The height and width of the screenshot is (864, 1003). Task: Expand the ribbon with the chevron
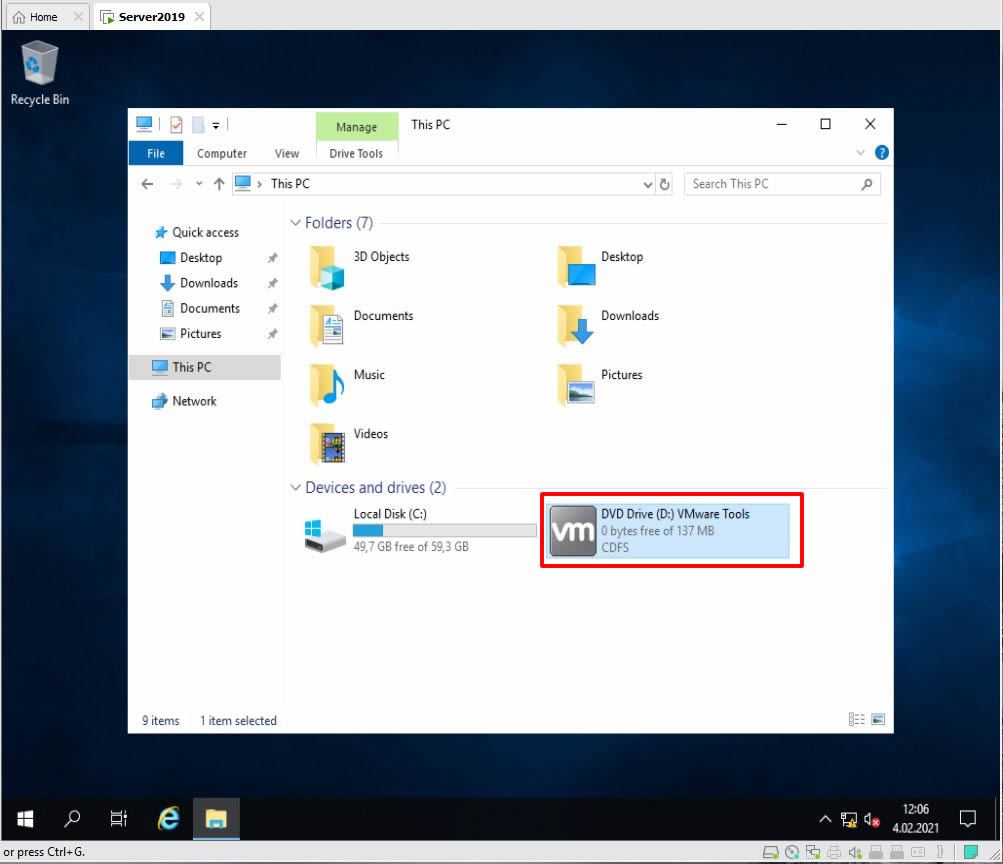(x=860, y=153)
